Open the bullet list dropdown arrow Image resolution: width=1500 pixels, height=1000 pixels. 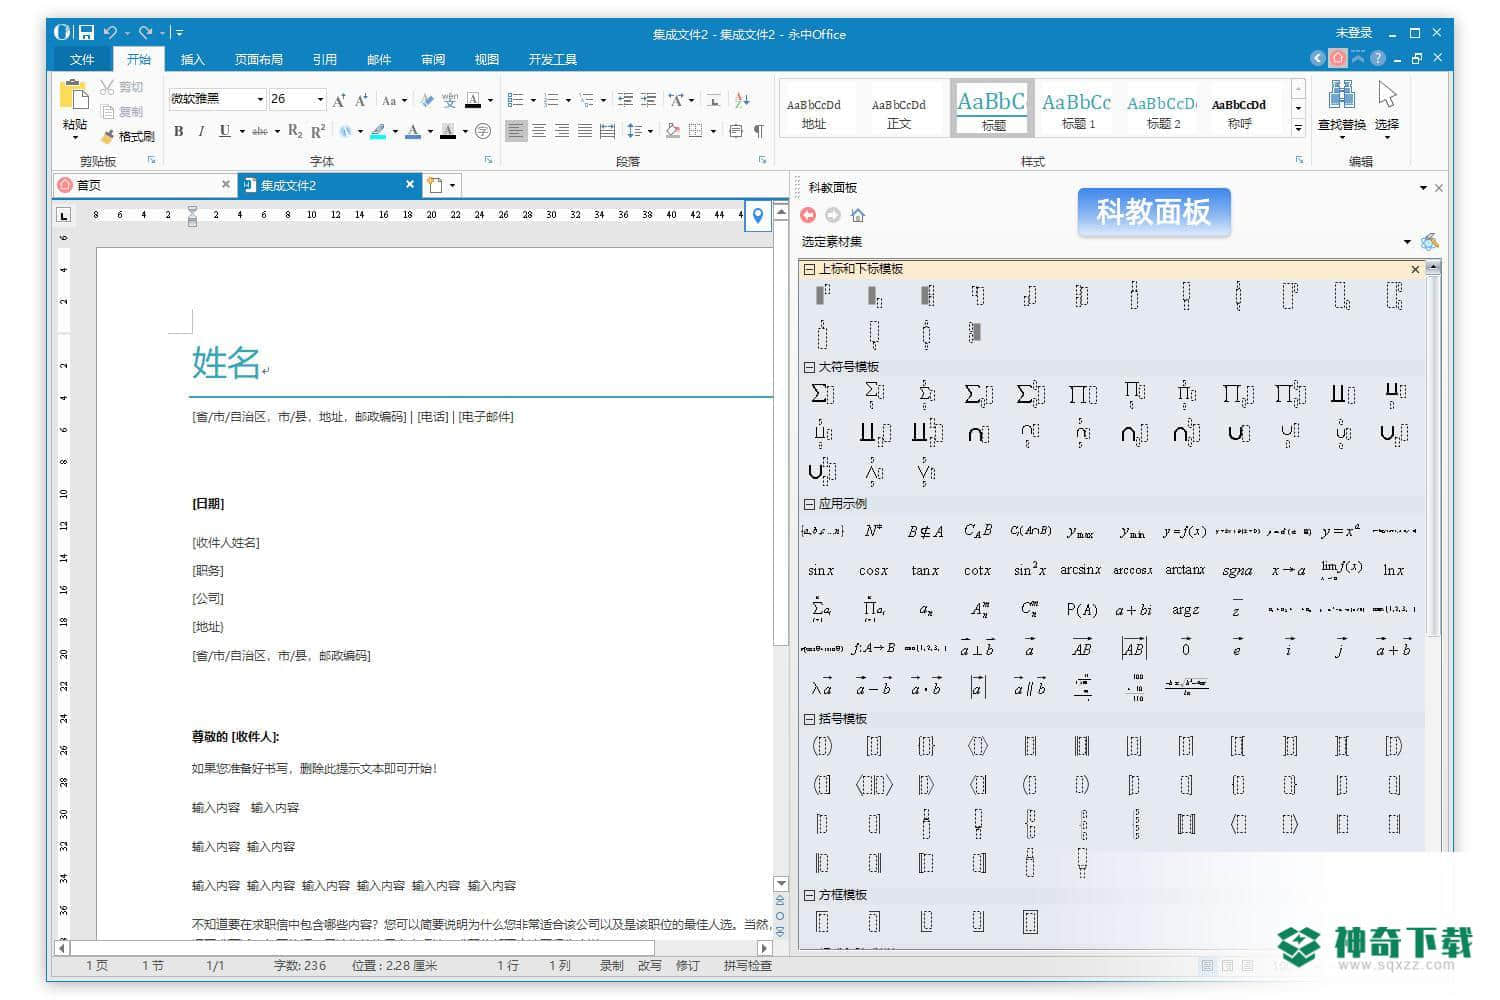(x=533, y=100)
